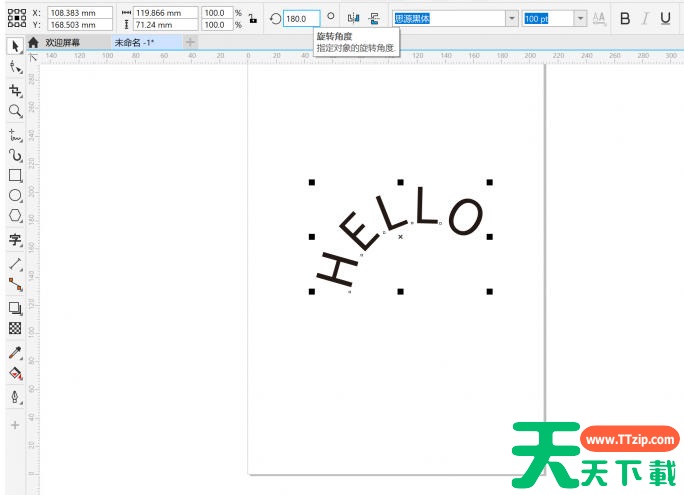Select the Pick (arrow) tool
This screenshot has width=684, height=495.
point(15,46)
